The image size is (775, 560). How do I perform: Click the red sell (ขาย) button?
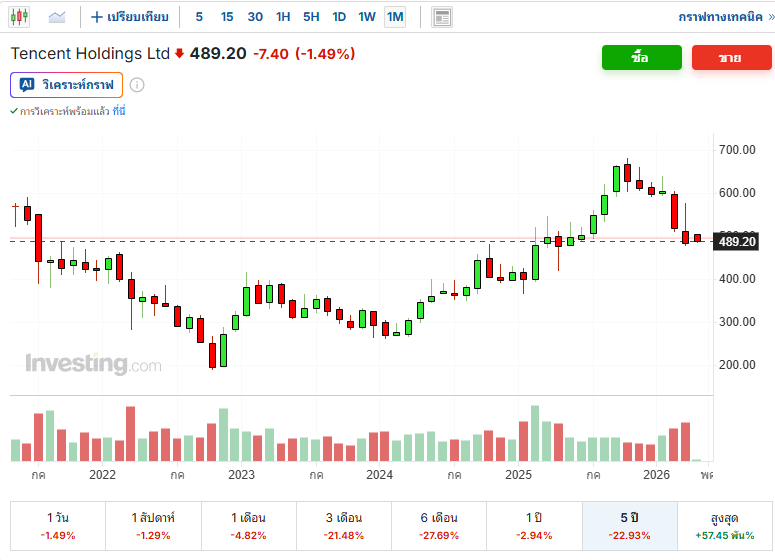(732, 57)
